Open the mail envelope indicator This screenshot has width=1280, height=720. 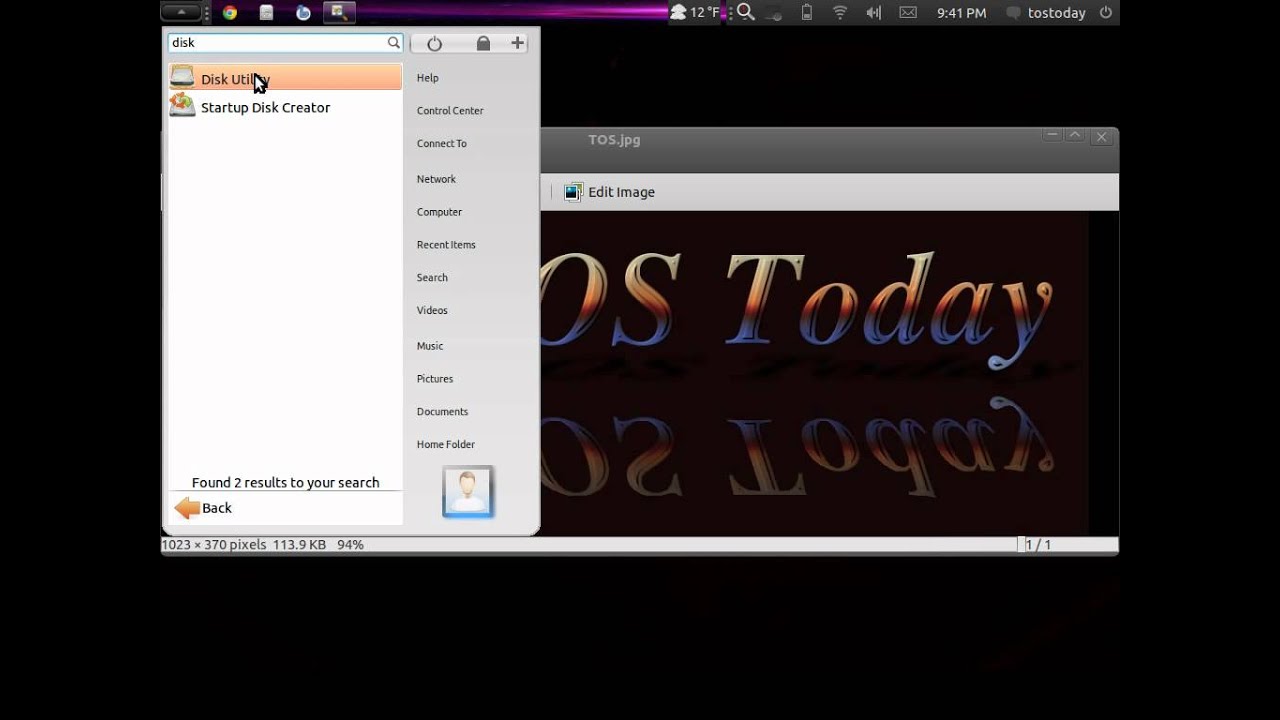pos(907,13)
